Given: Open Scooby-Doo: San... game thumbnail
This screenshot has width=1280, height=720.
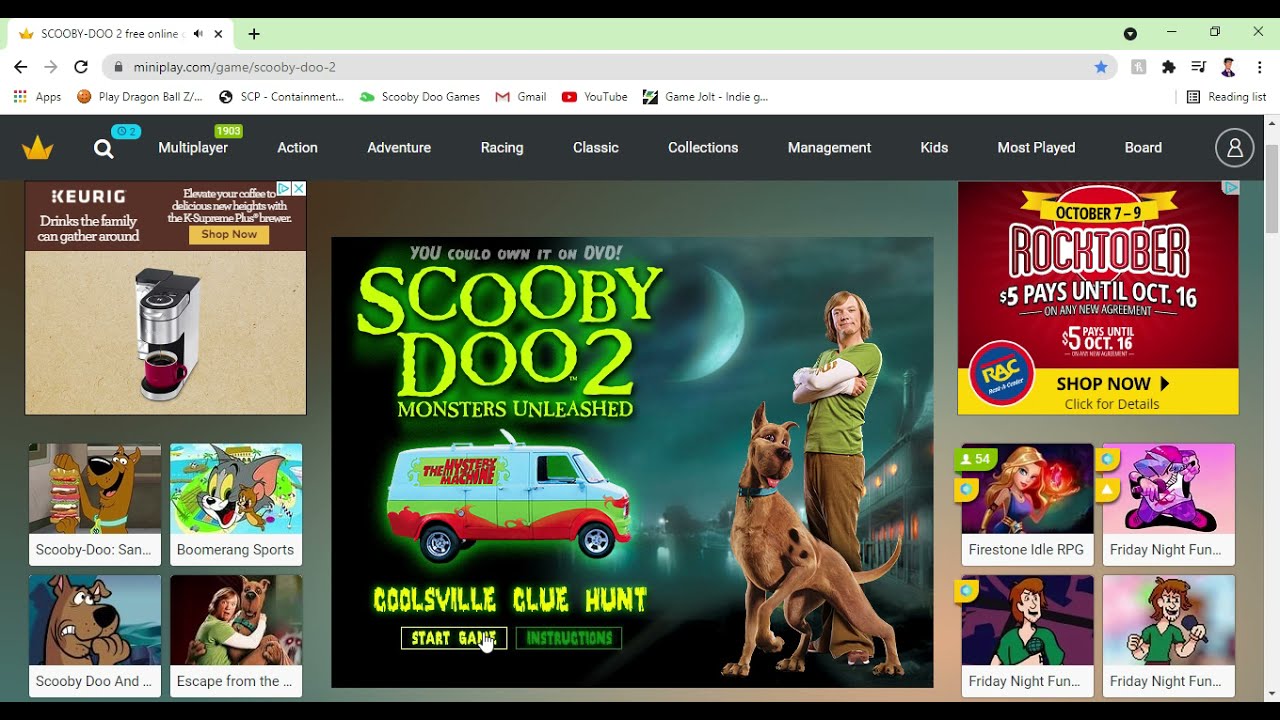Looking at the screenshot, I should [x=95, y=504].
